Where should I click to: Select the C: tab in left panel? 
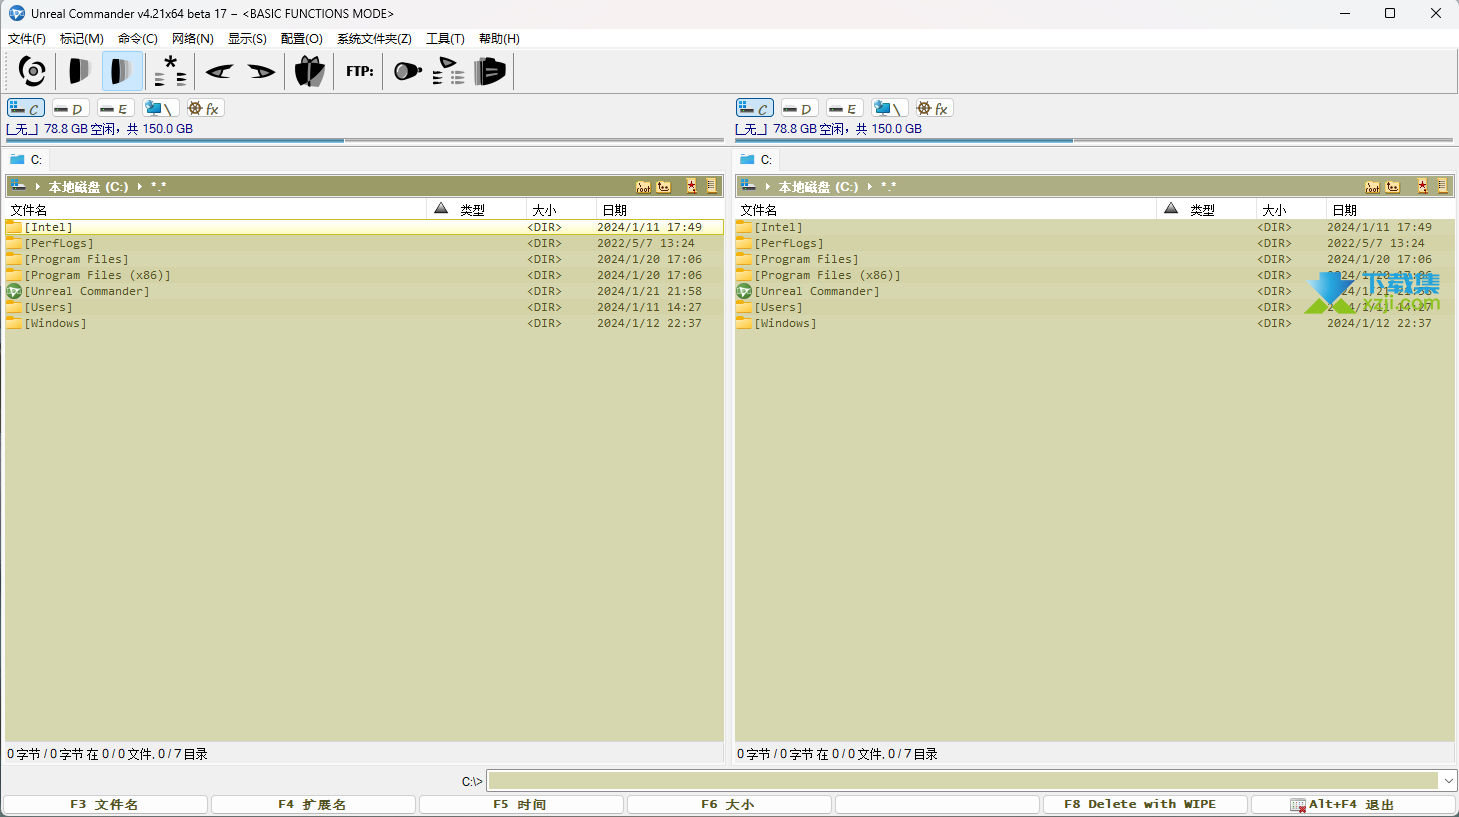(27, 159)
